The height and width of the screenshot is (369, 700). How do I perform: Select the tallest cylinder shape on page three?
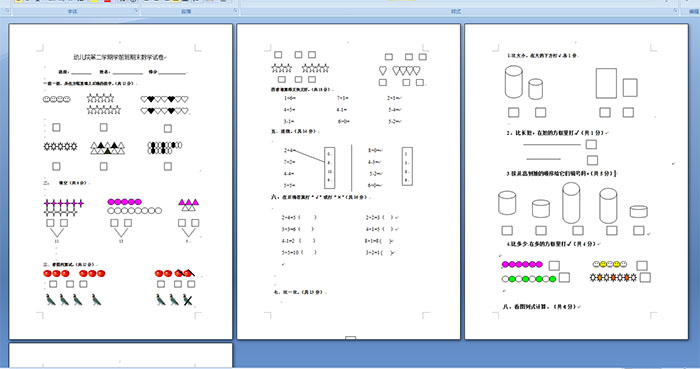571,203
